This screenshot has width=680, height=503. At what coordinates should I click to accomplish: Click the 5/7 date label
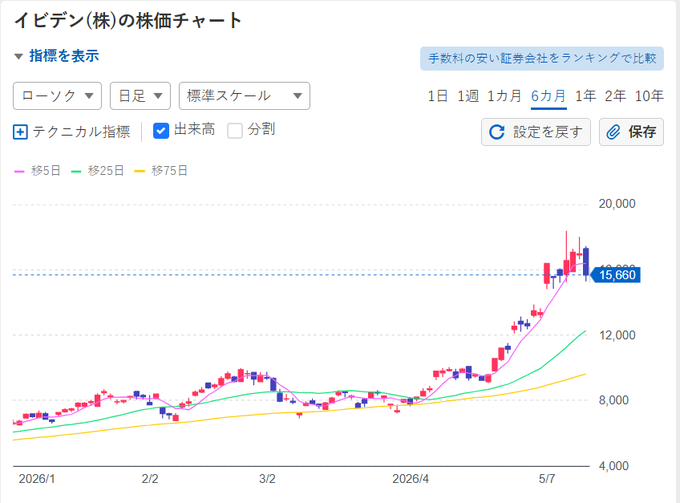pyautogui.click(x=546, y=479)
